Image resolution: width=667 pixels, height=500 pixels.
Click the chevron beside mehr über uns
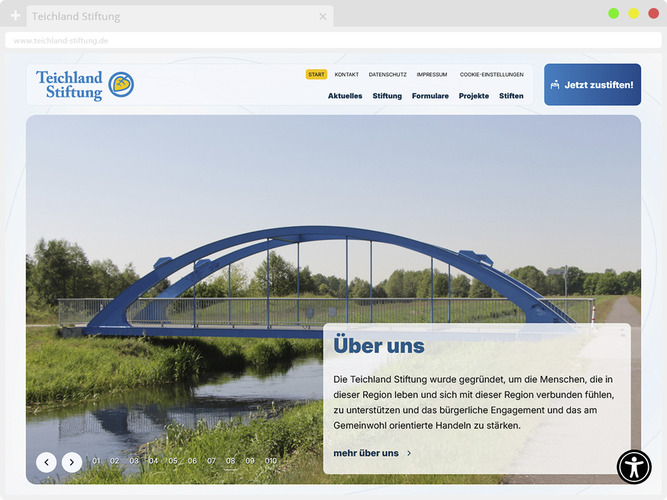tap(409, 453)
